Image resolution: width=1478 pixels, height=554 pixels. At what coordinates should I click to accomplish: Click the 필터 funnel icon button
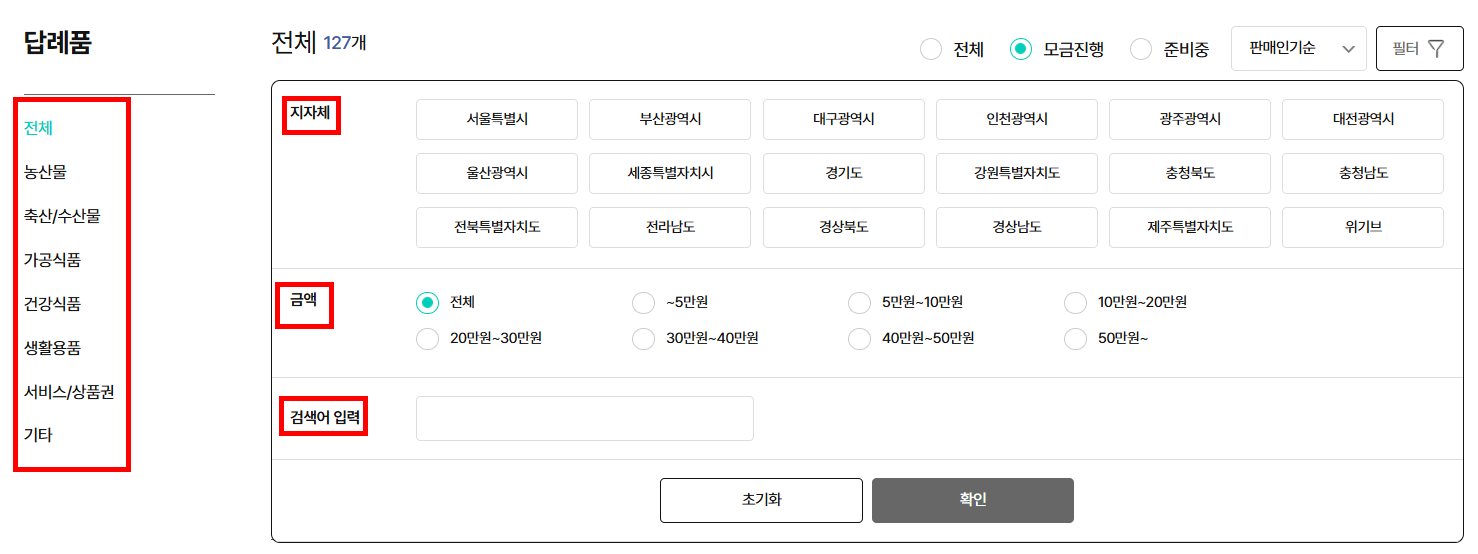(1420, 48)
